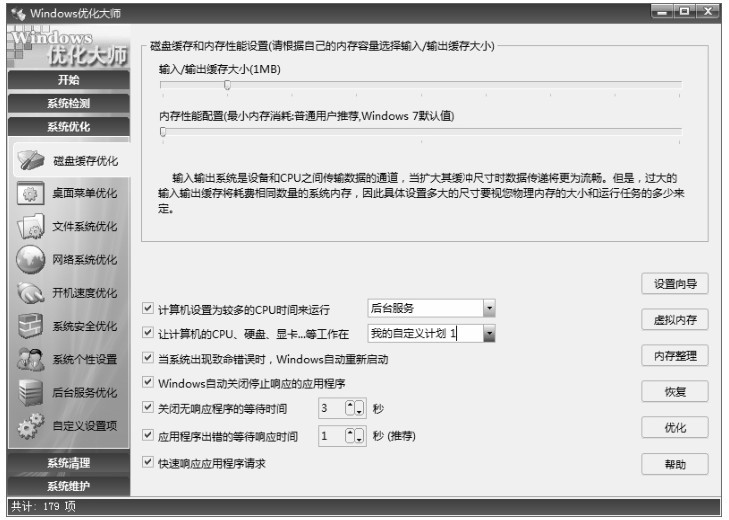Open the 文件系统优化 file system icon
The image size is (729, 520).
31,226
